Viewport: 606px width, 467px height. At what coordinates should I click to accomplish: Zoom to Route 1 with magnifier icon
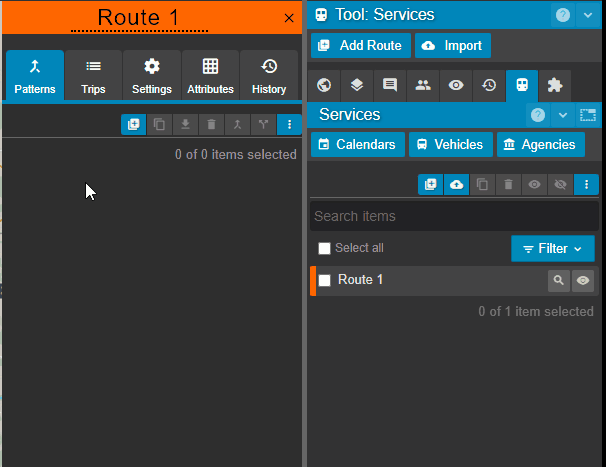[x=559, y=281]
